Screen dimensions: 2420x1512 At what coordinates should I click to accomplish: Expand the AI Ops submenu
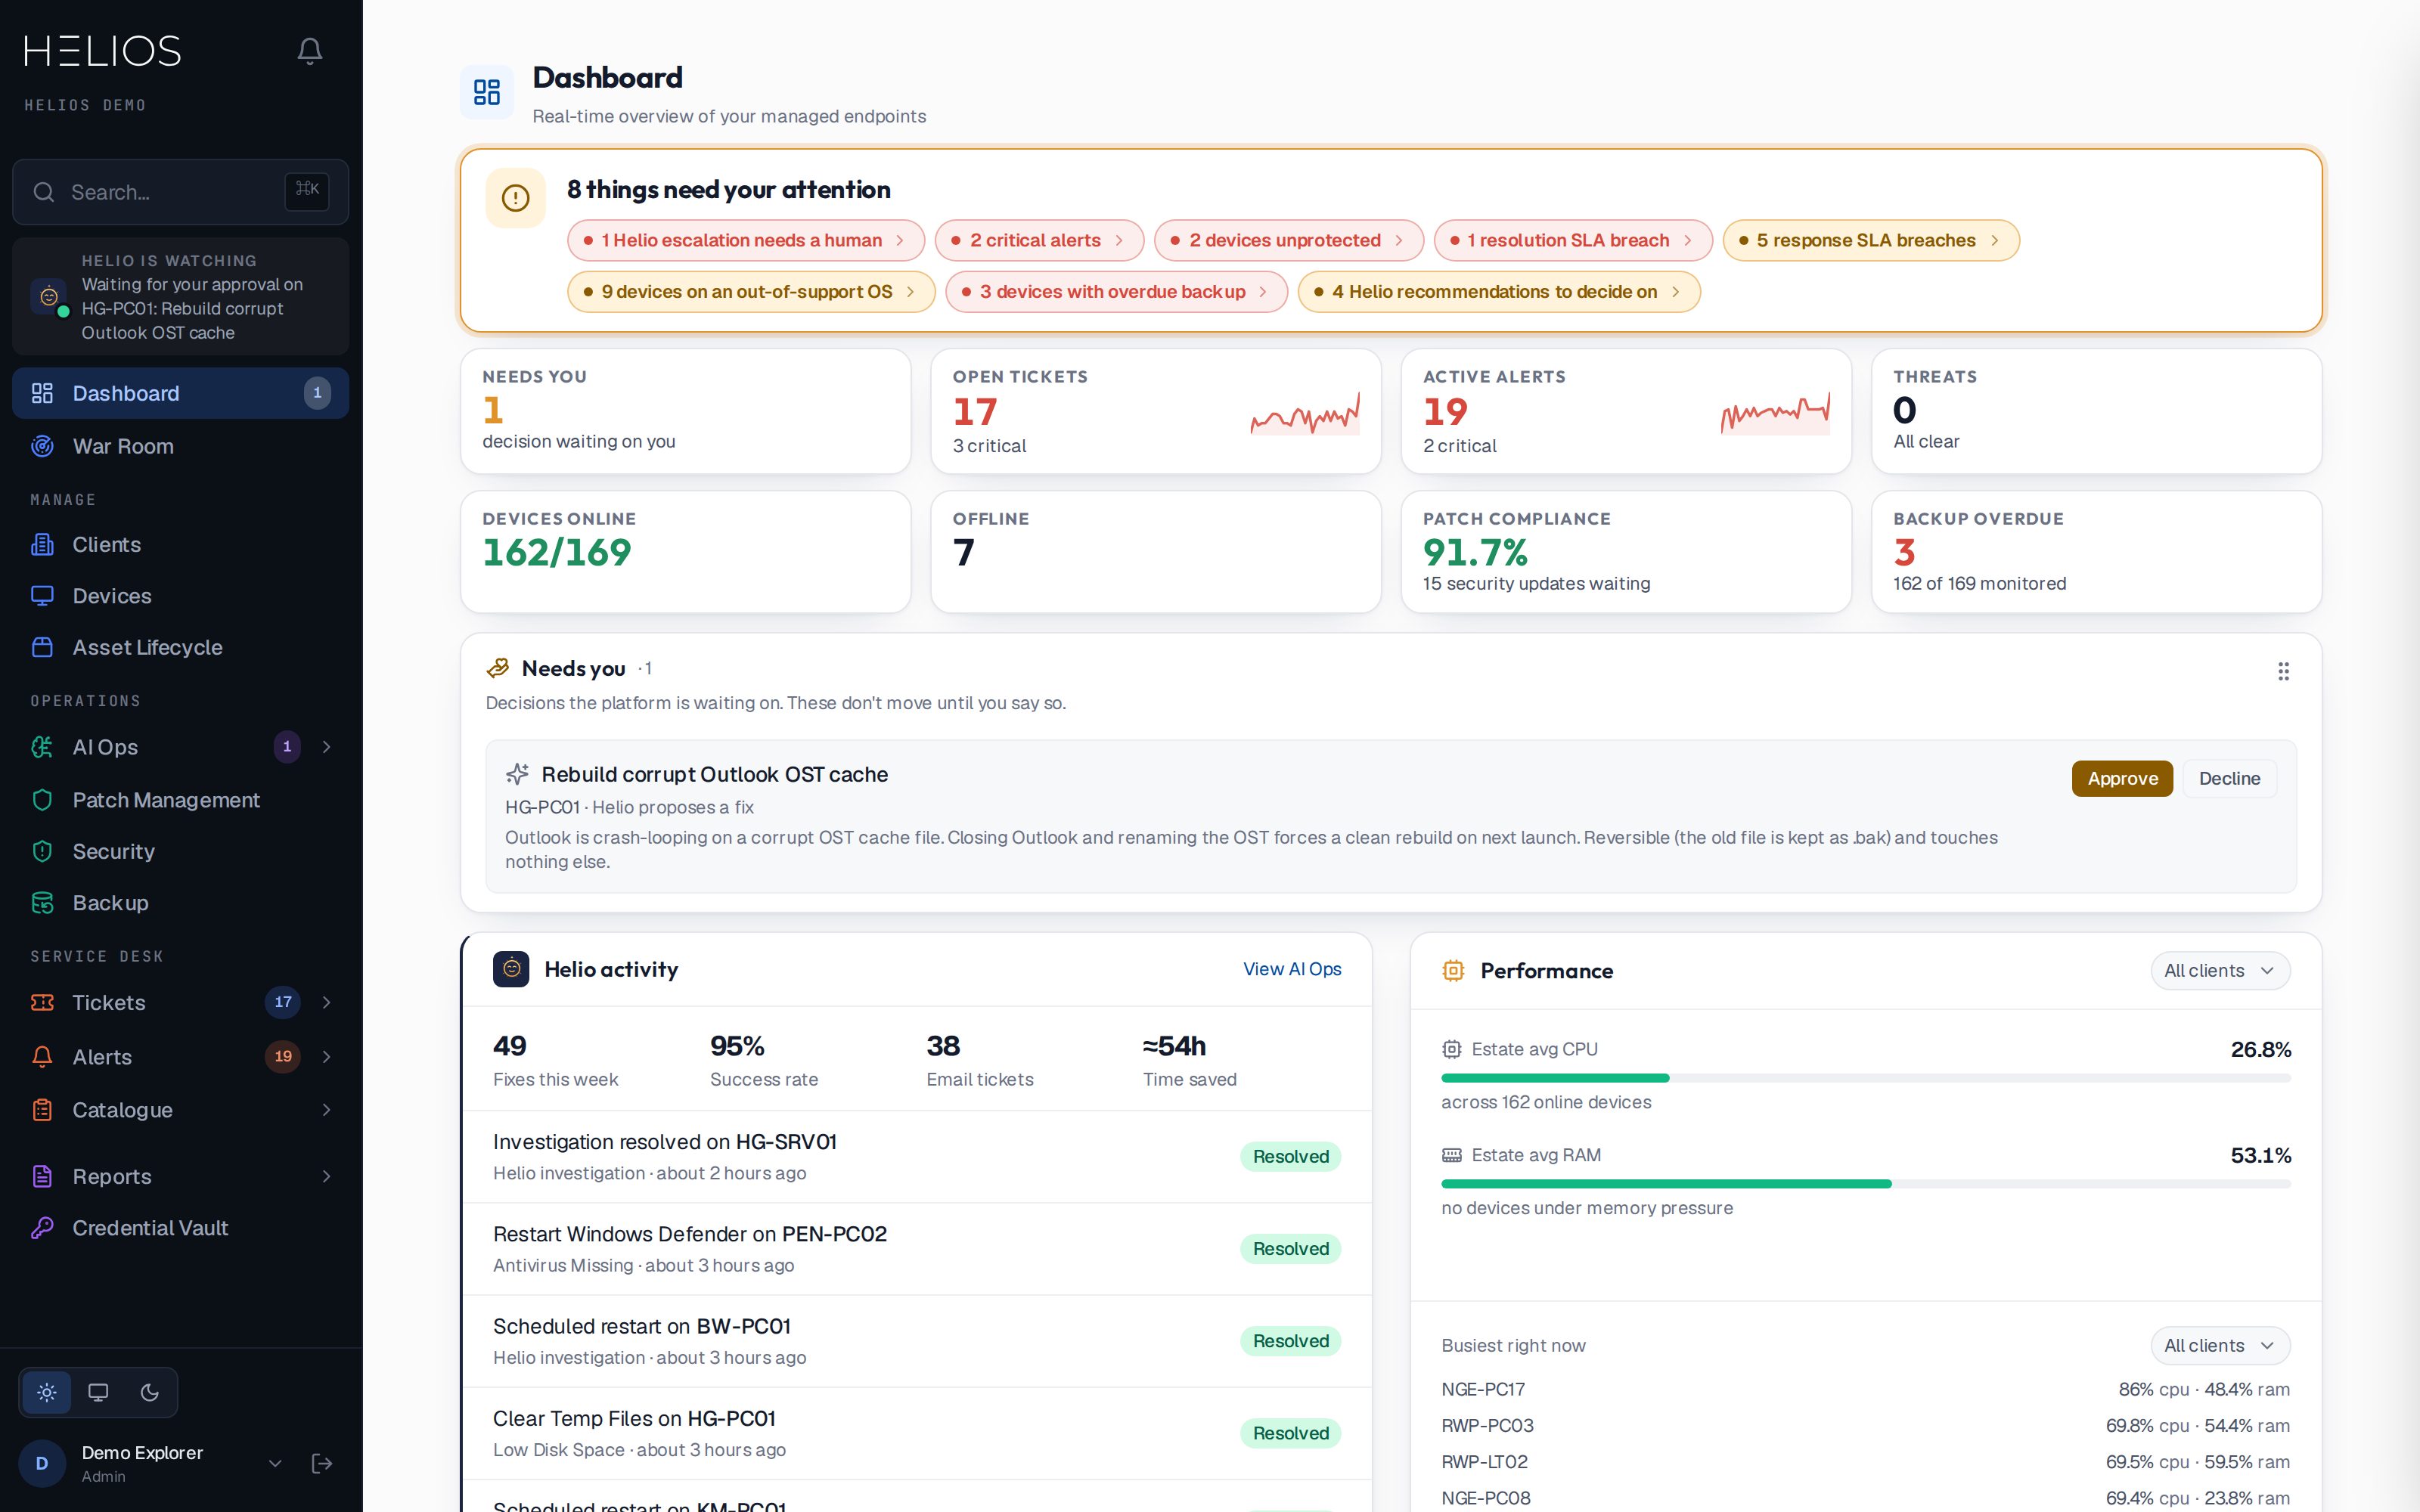pyautogui.click(x=326, y=747)
